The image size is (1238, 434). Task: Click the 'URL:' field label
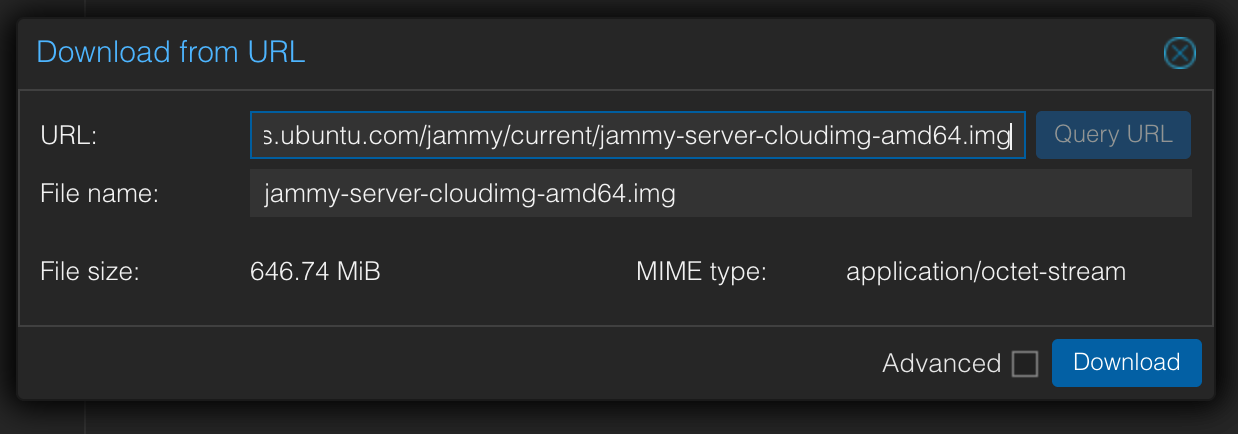[68, 135]
